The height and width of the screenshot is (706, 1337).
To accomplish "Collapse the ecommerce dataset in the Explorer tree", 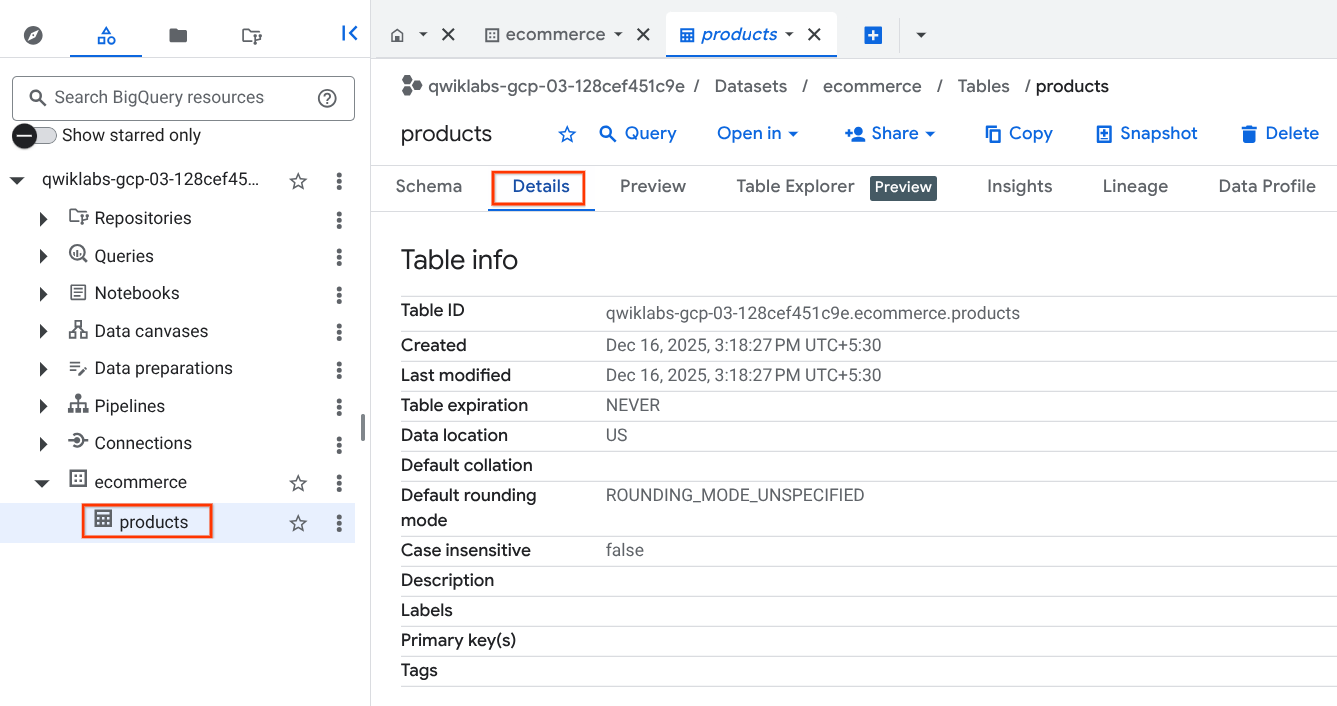I will tap(42, 482).
